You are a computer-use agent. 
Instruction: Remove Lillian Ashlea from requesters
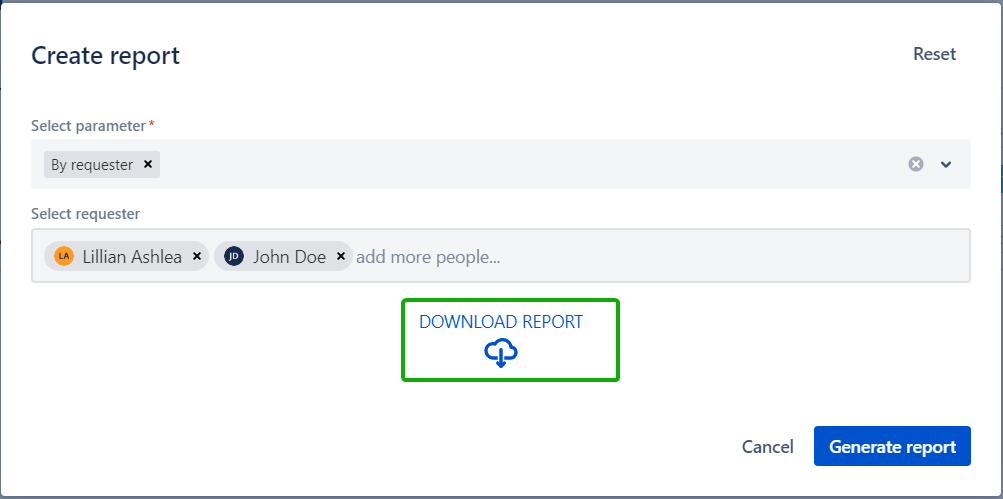click(197, 257)
